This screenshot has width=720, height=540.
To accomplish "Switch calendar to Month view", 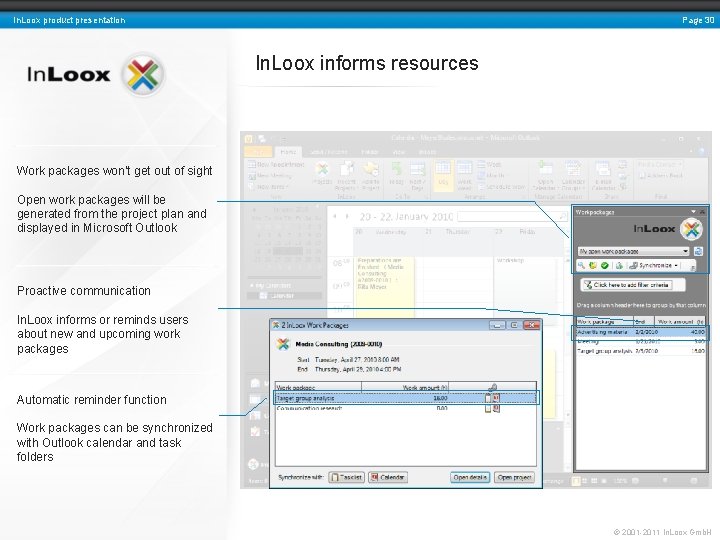I will [491, 175].
